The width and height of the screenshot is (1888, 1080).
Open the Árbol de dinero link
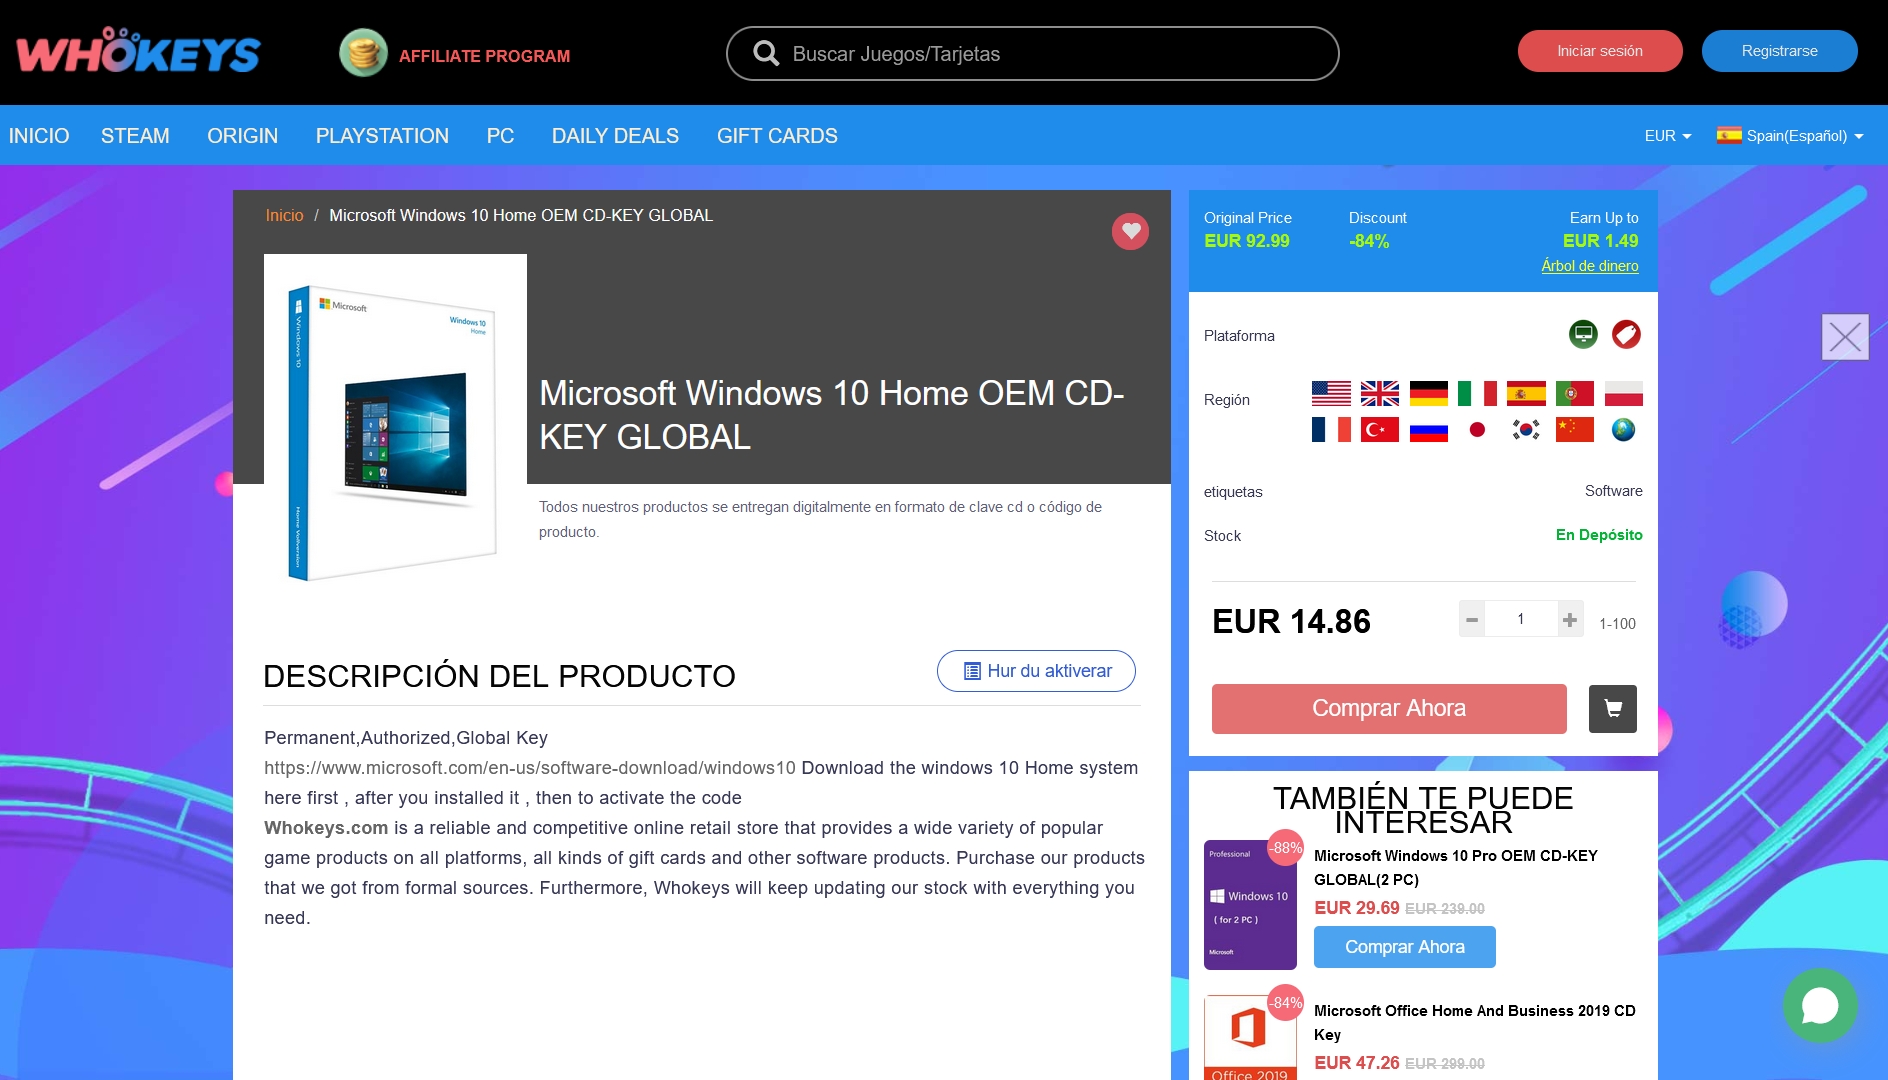tap(1590, 266)
